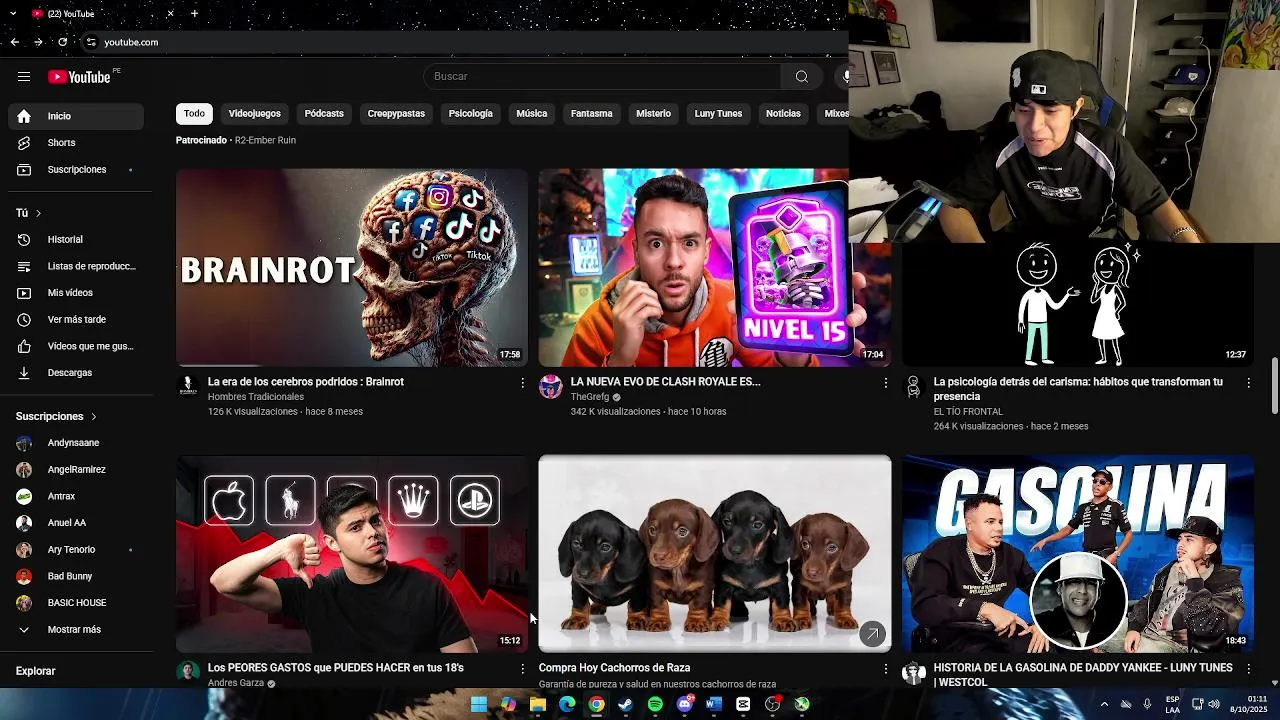Open Hombres Tradicionales channel avatar
The width and height of the screenshot is (1280, 720).
click(187, 387)
